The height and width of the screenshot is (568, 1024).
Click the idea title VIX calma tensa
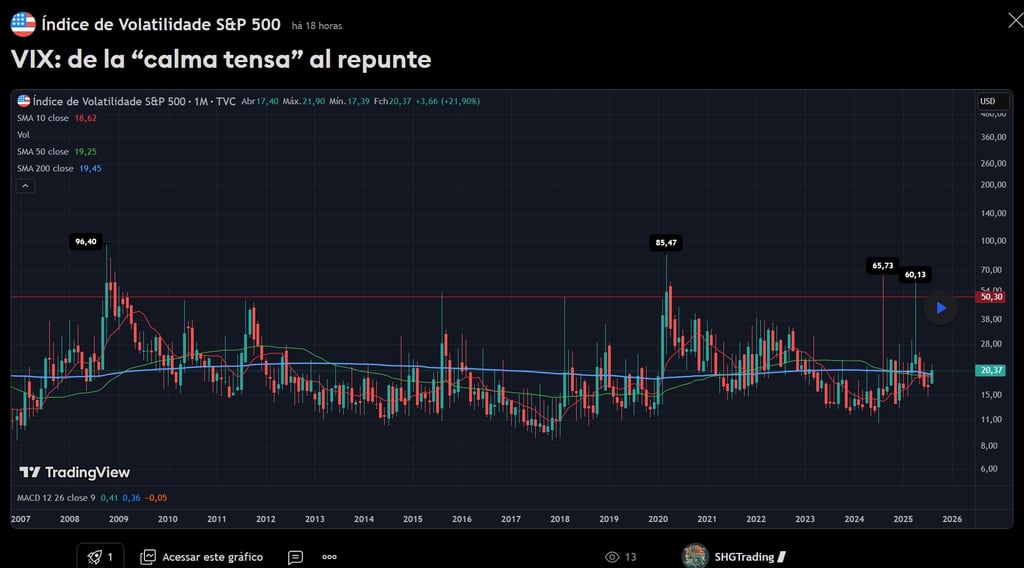[x=221, y=59]
